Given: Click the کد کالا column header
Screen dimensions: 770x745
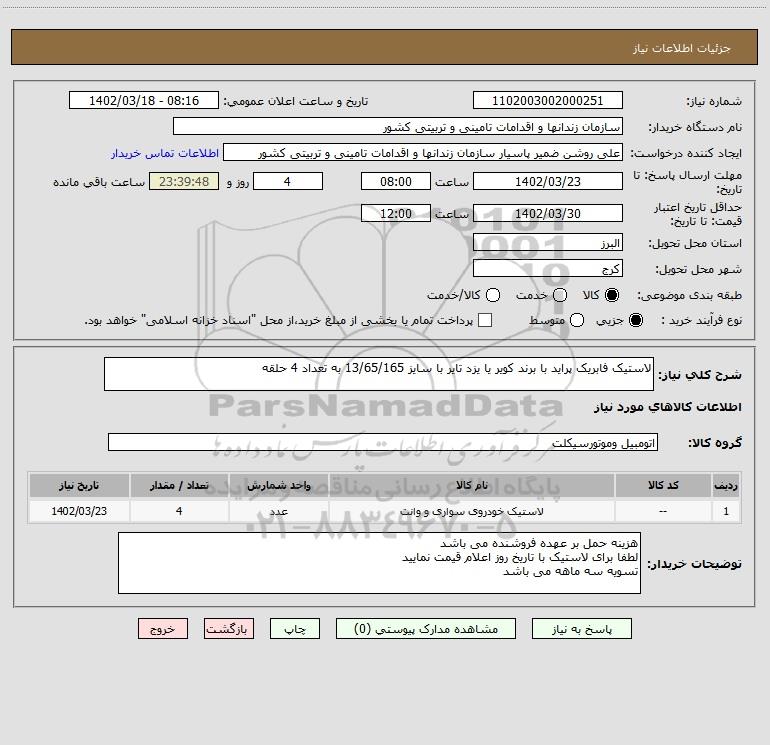Looking at the screenshot, I should point(663,485).
